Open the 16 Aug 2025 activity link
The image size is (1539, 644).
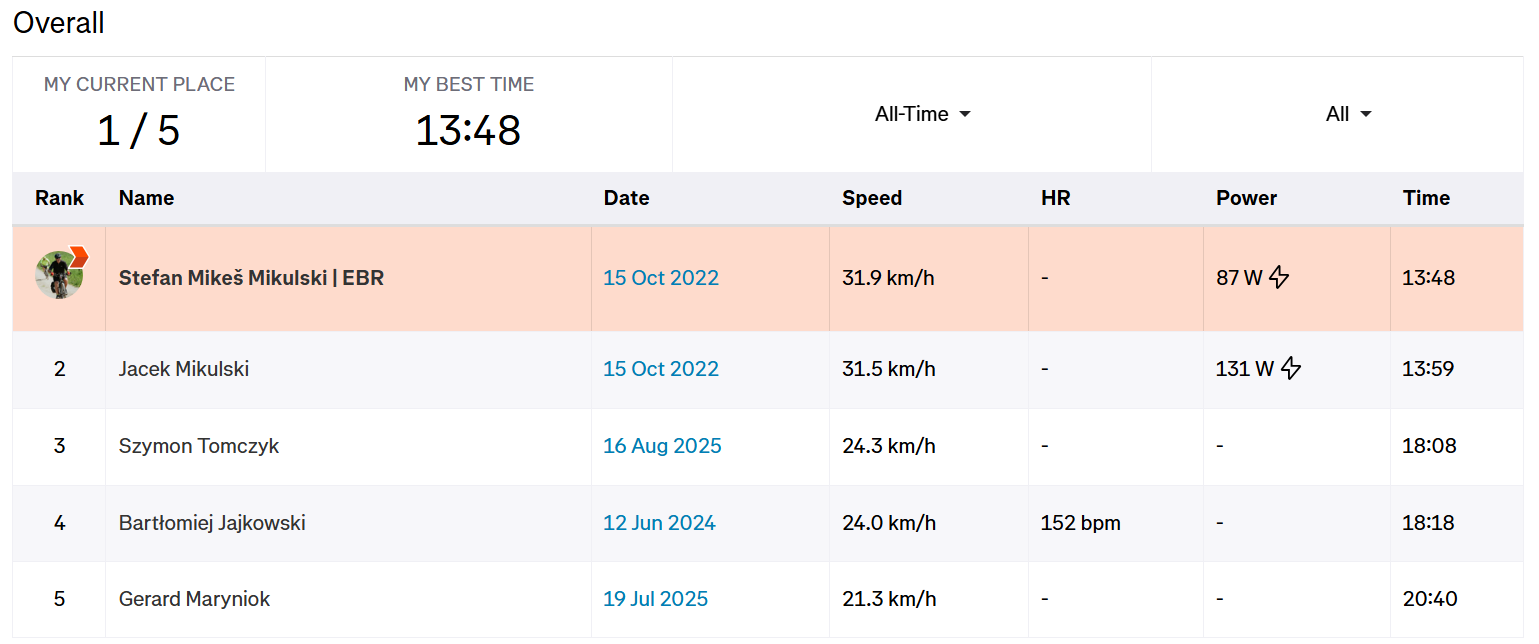(661, 446)
